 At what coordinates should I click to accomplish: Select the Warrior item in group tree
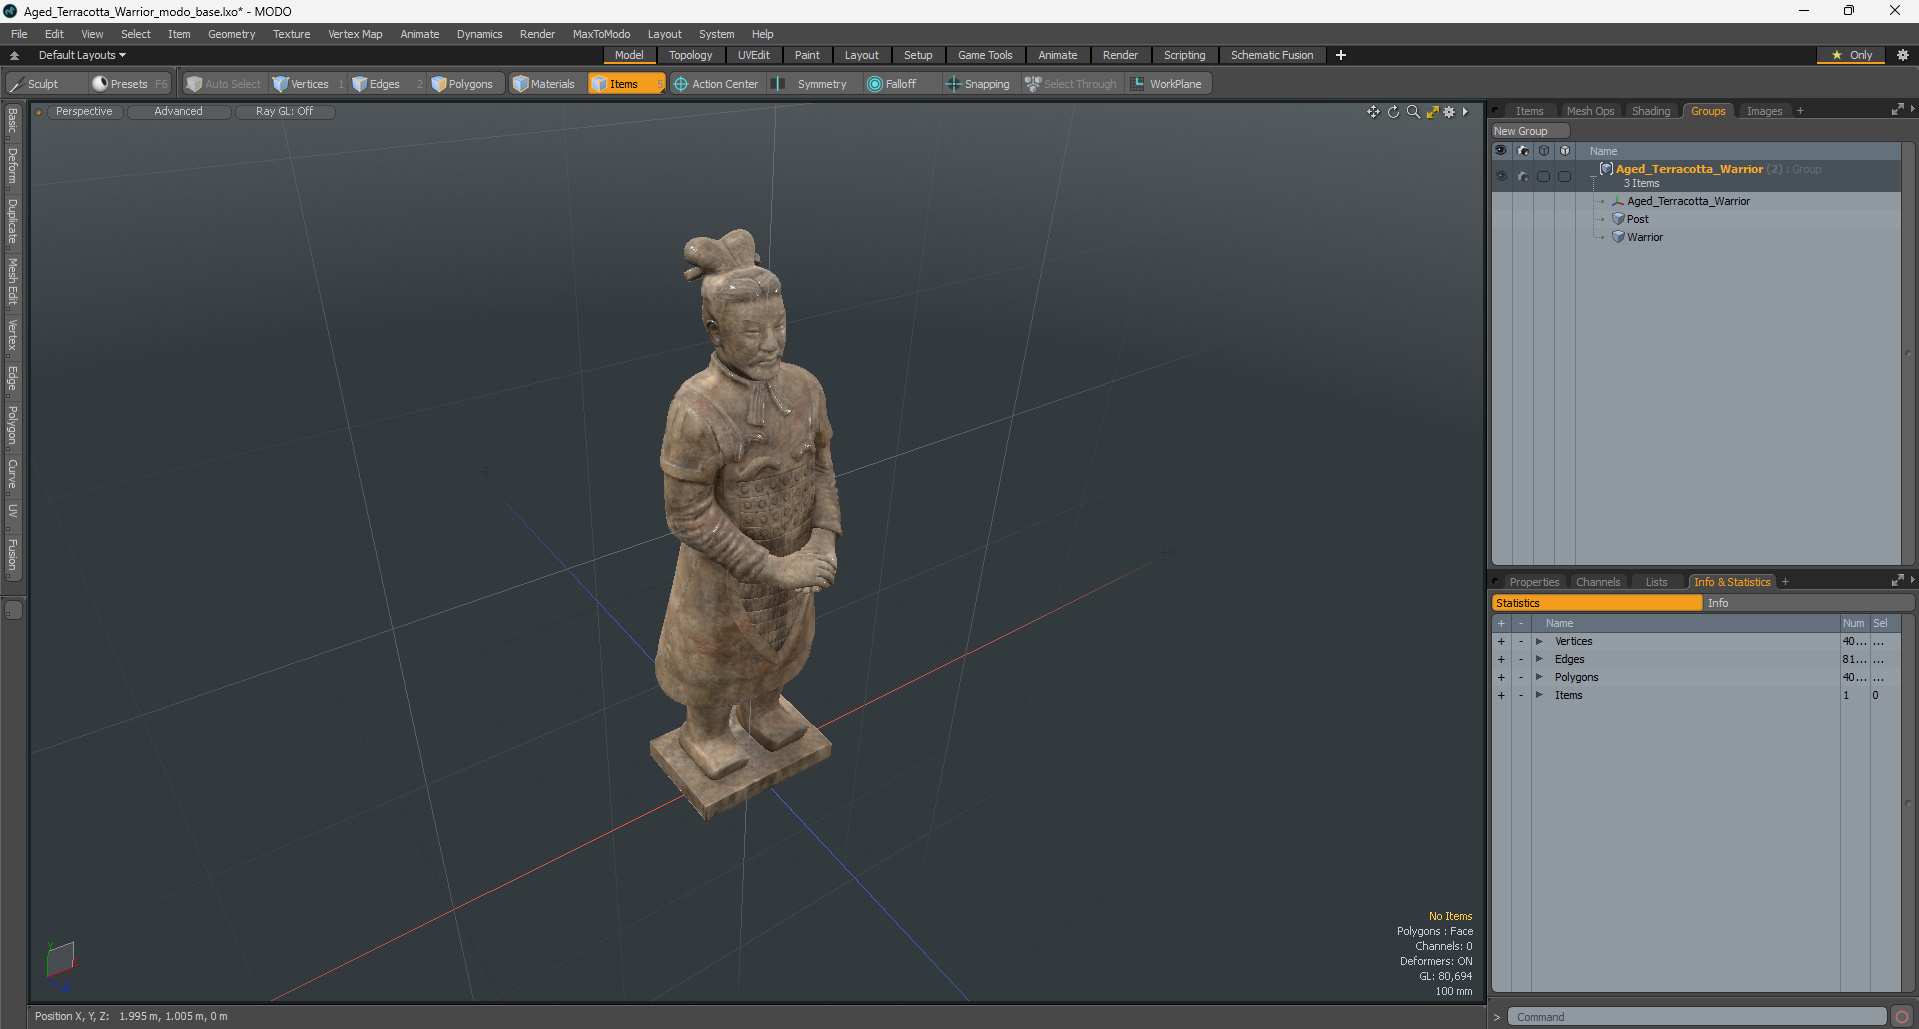pyautogui.click(x=1644, y=237)
